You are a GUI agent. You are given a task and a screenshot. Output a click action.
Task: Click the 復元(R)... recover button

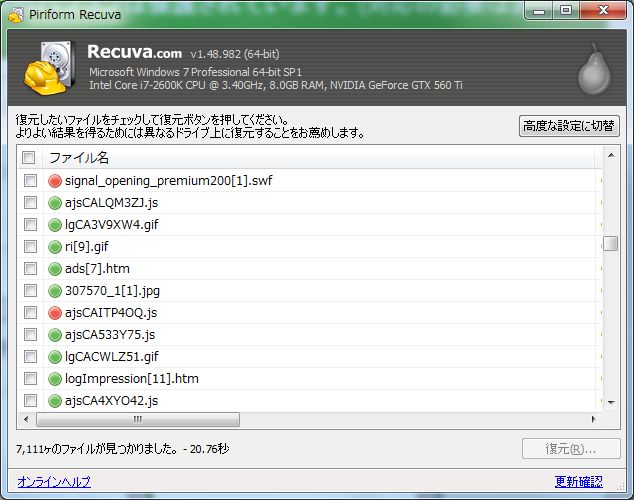coord(571,449)
